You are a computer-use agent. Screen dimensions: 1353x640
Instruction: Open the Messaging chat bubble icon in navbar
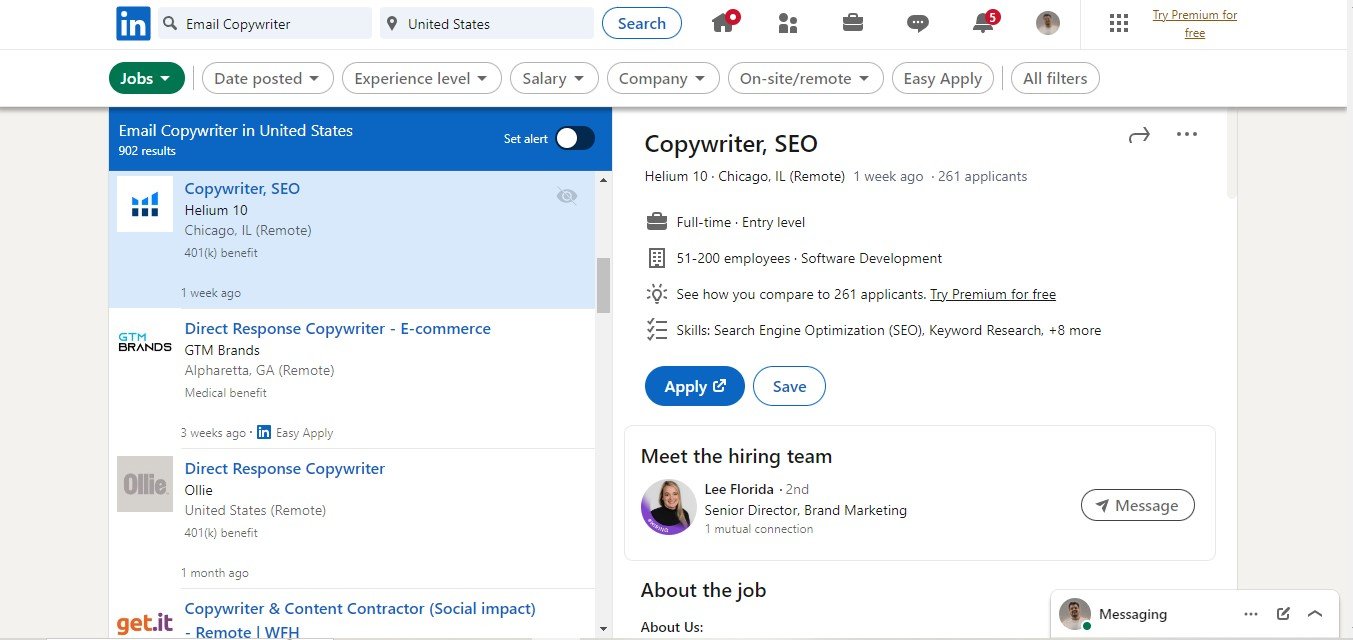(x=918, y=23)
